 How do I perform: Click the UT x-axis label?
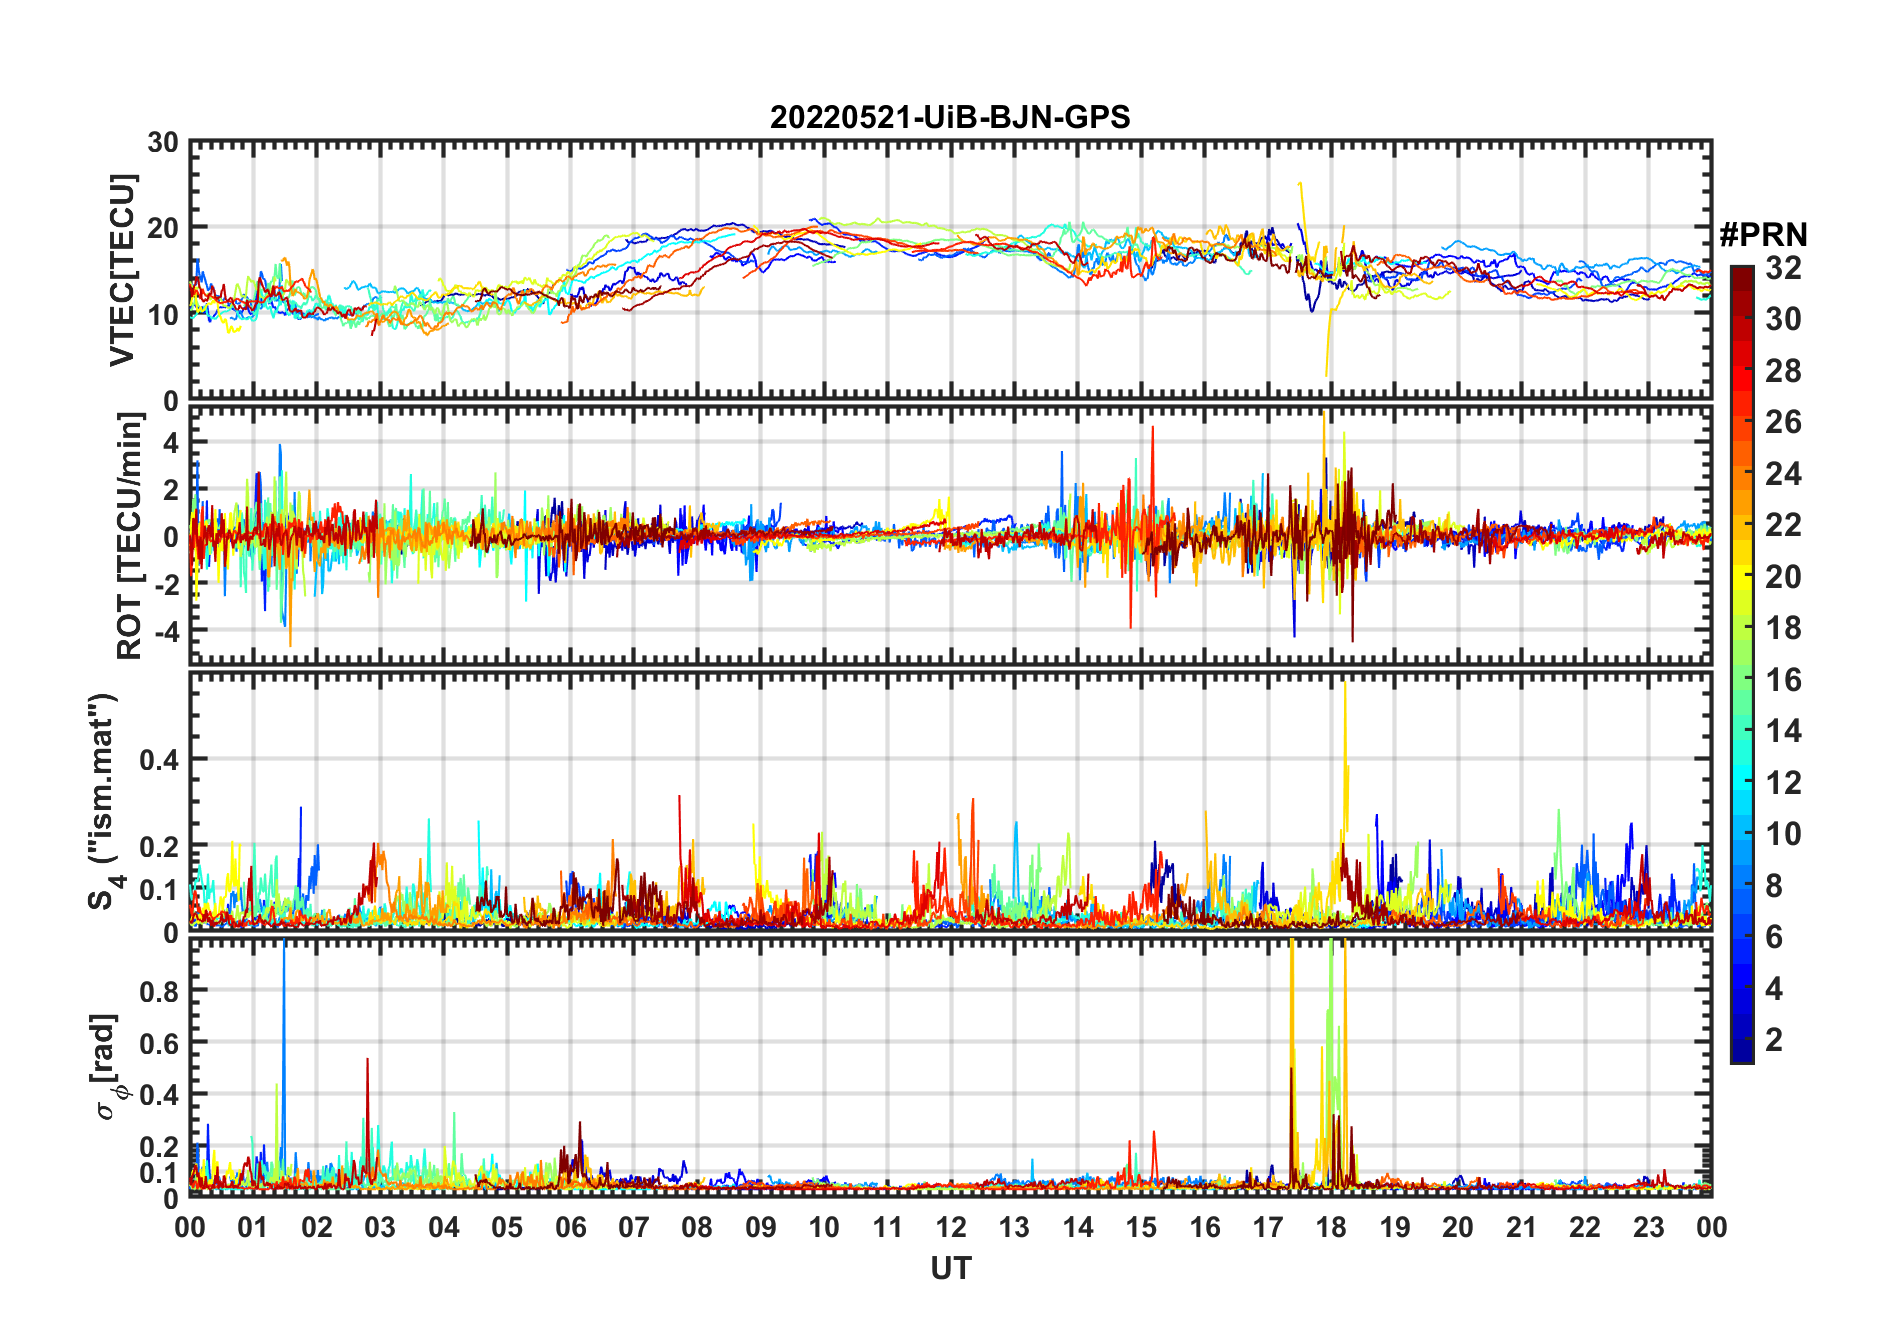click(x=951, y=1269)
